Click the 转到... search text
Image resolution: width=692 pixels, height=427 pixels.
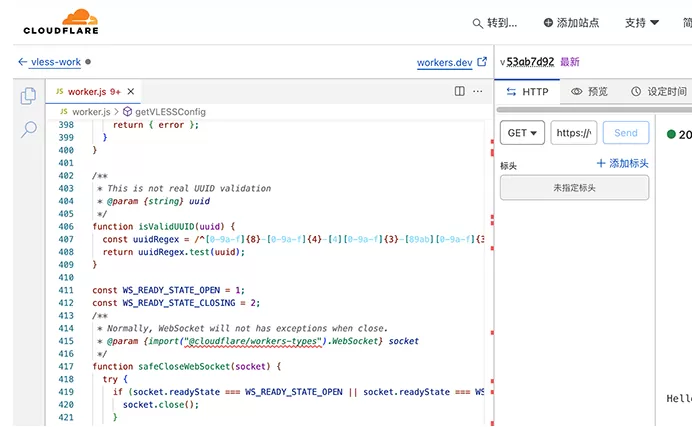[502, 23]
